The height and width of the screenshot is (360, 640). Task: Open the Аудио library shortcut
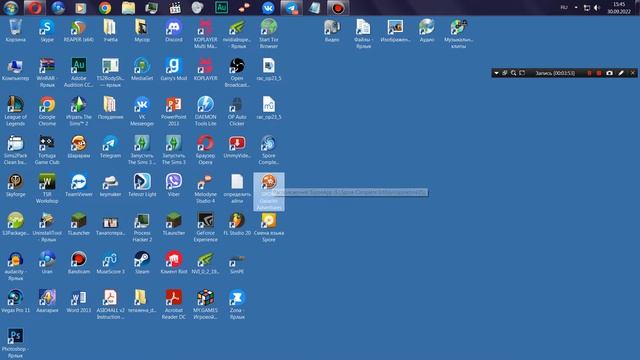427,31
